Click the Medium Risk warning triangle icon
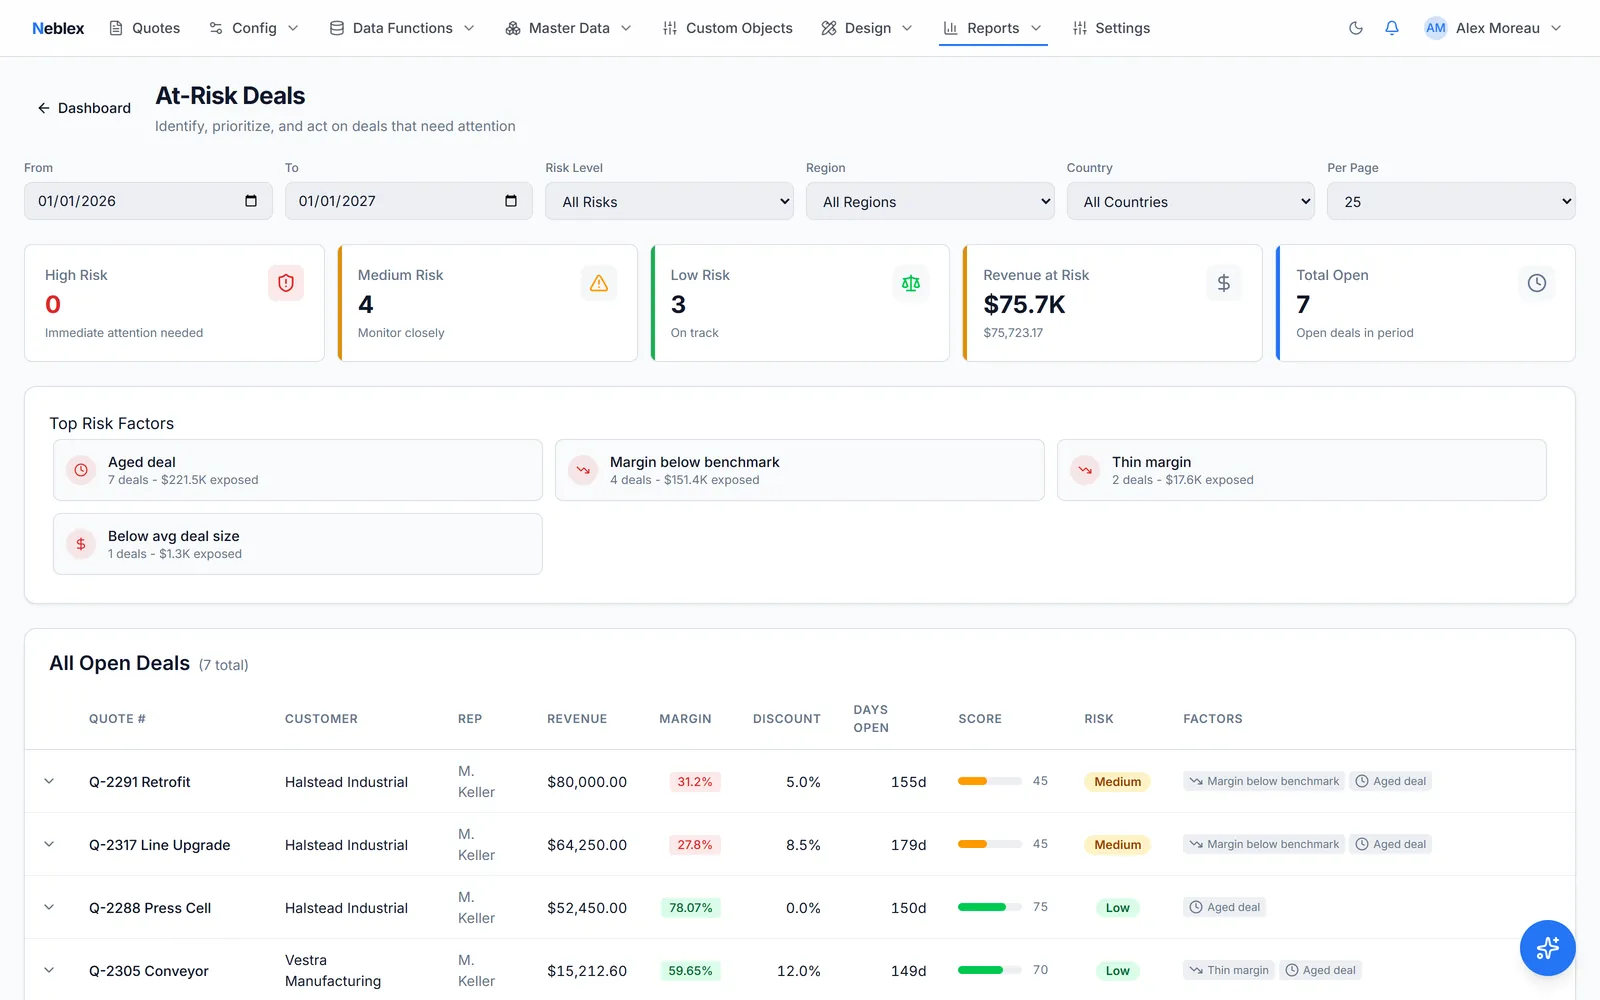 (x=599, y=283)
